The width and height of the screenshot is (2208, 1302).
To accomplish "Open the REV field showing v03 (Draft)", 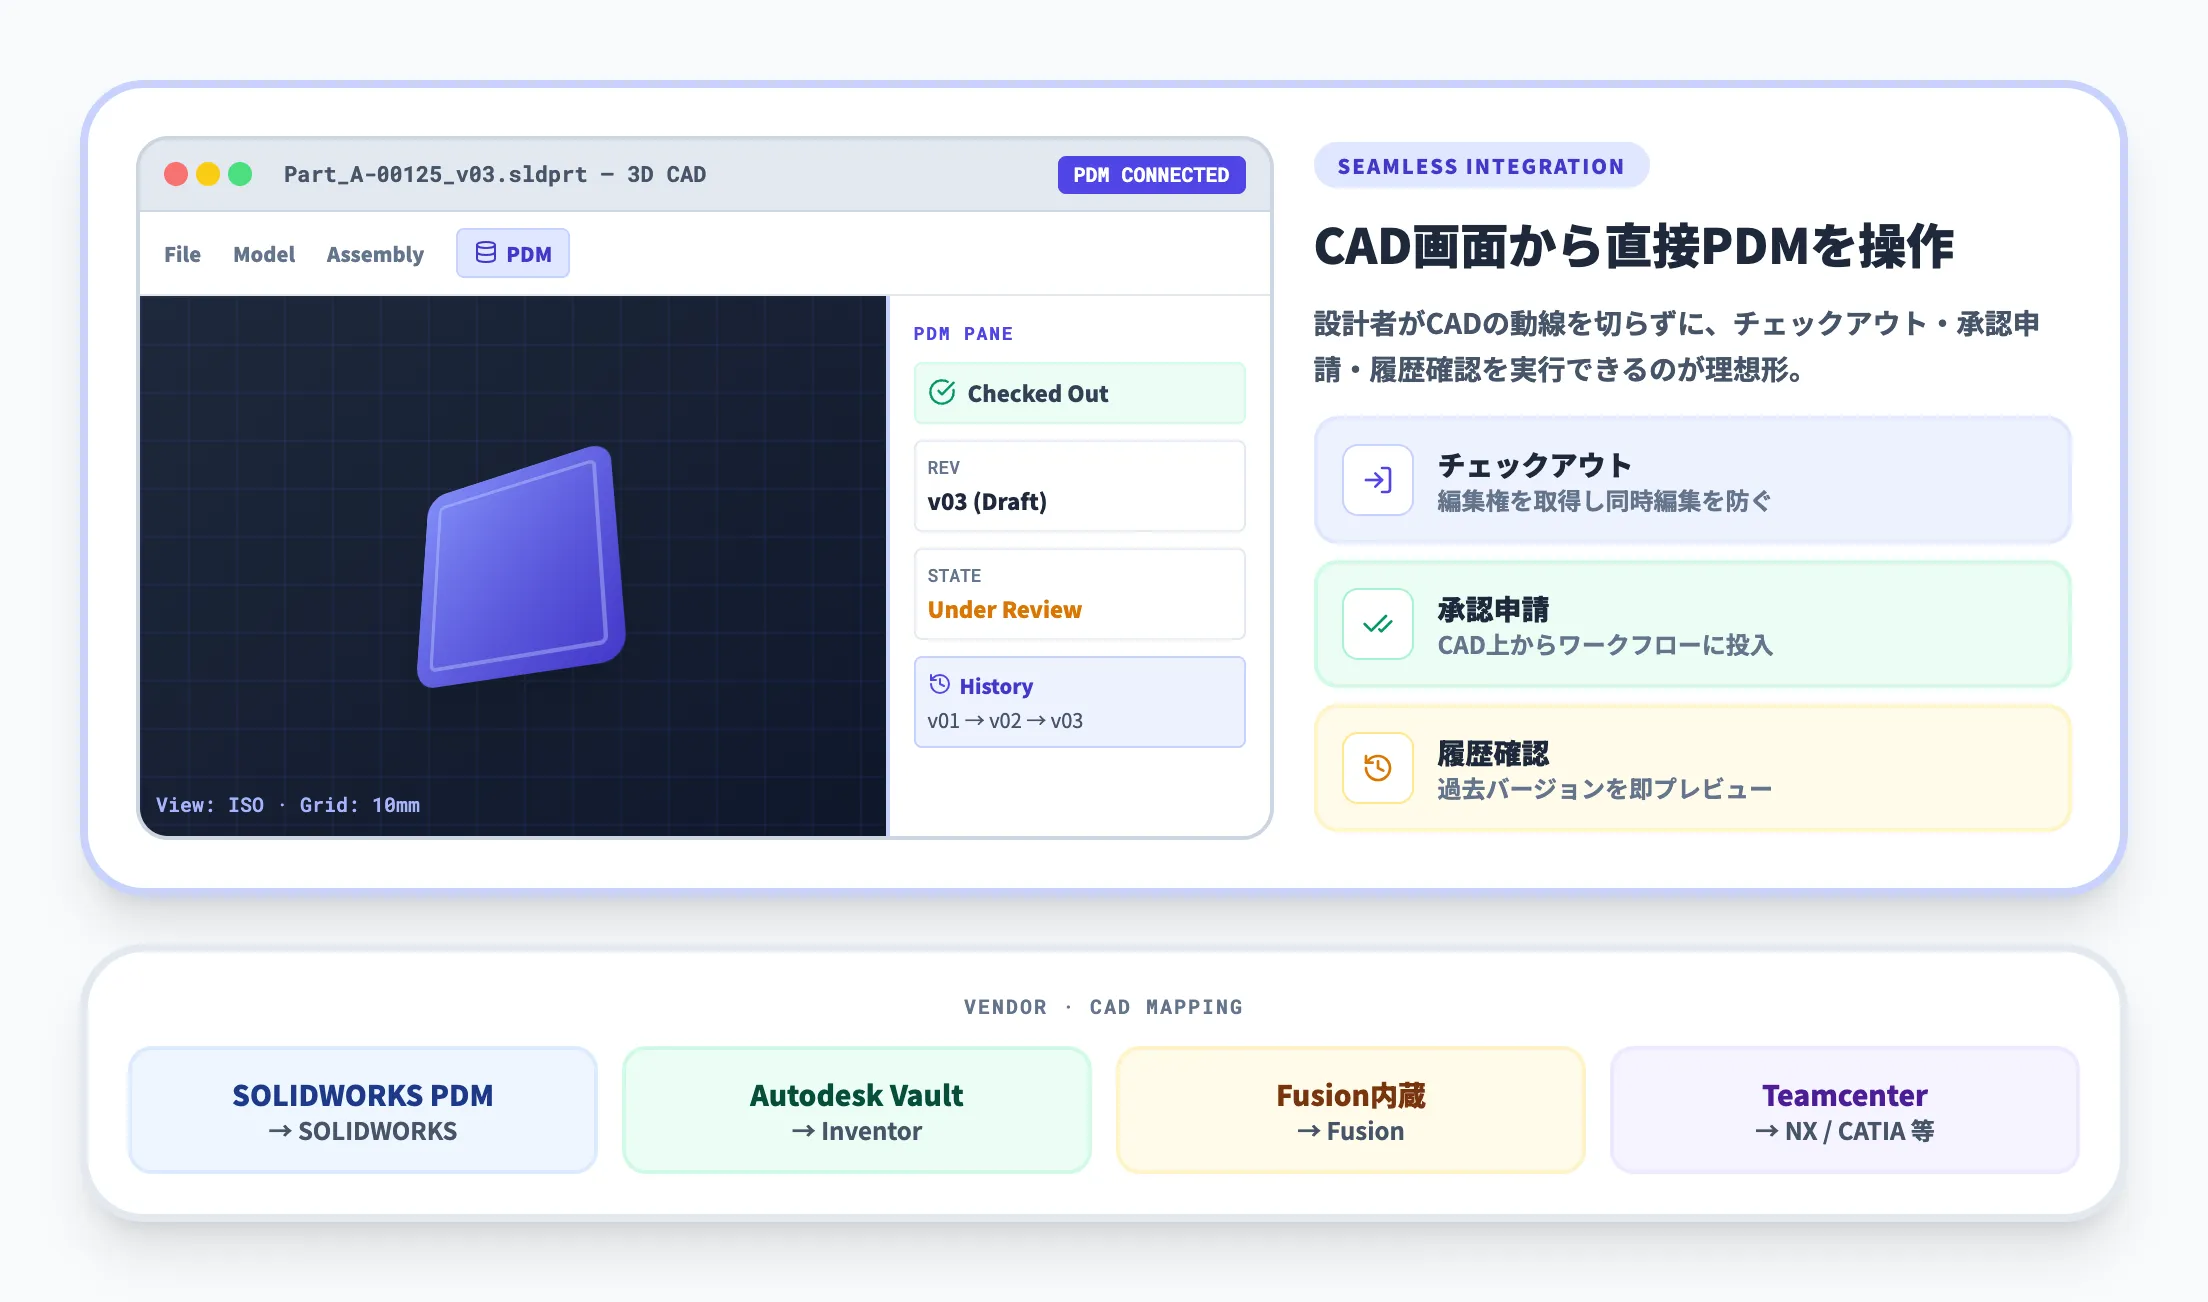I will (1079, 486).
